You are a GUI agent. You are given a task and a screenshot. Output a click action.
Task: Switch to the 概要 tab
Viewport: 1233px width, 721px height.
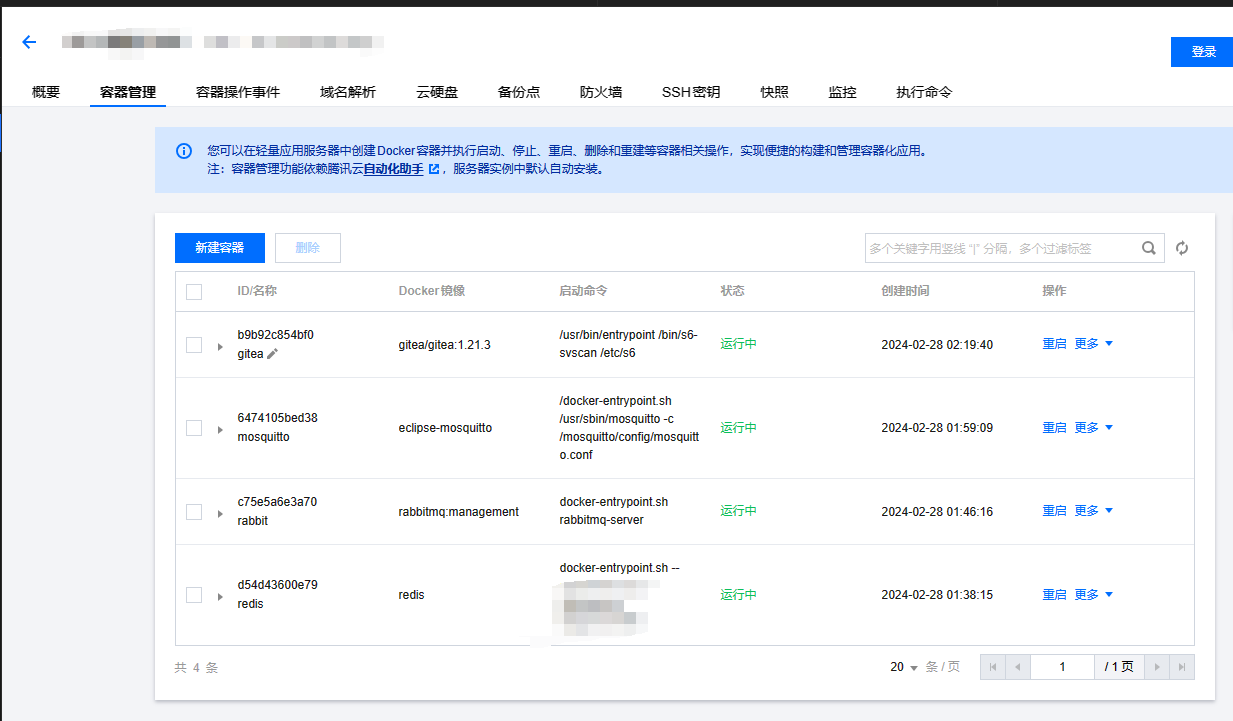coord(46,92)
